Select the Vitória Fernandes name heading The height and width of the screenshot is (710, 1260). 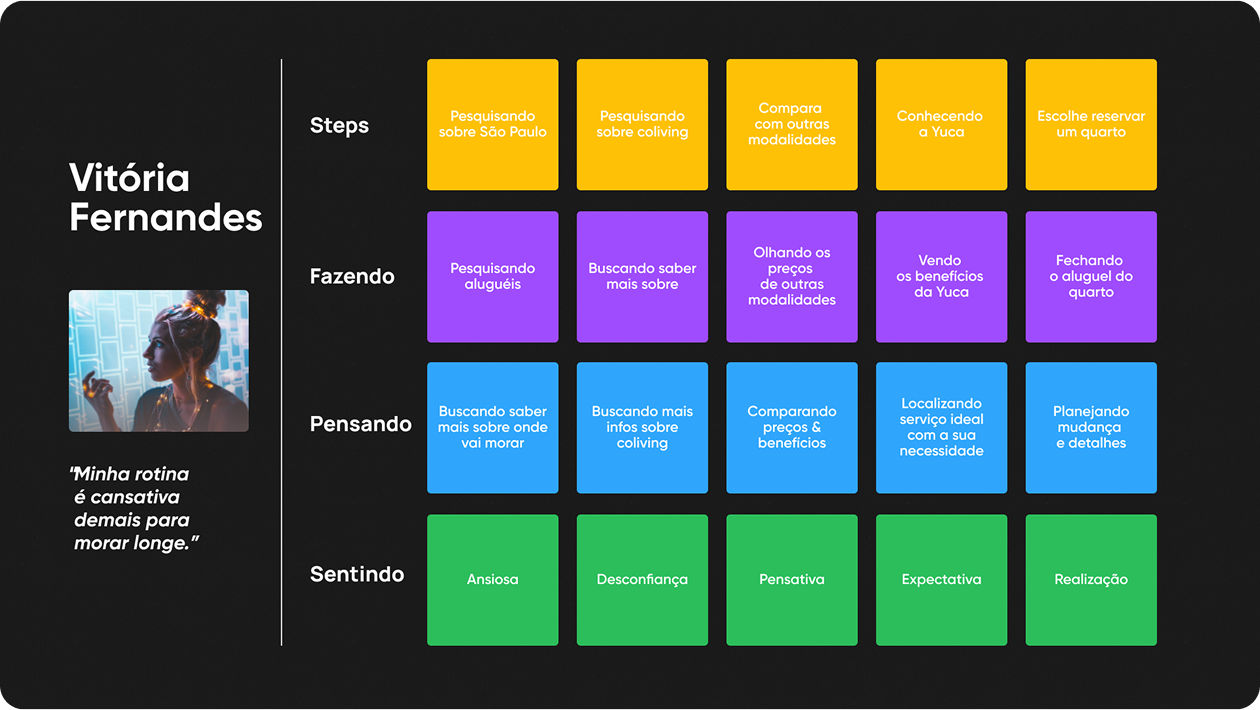[165, 198]
